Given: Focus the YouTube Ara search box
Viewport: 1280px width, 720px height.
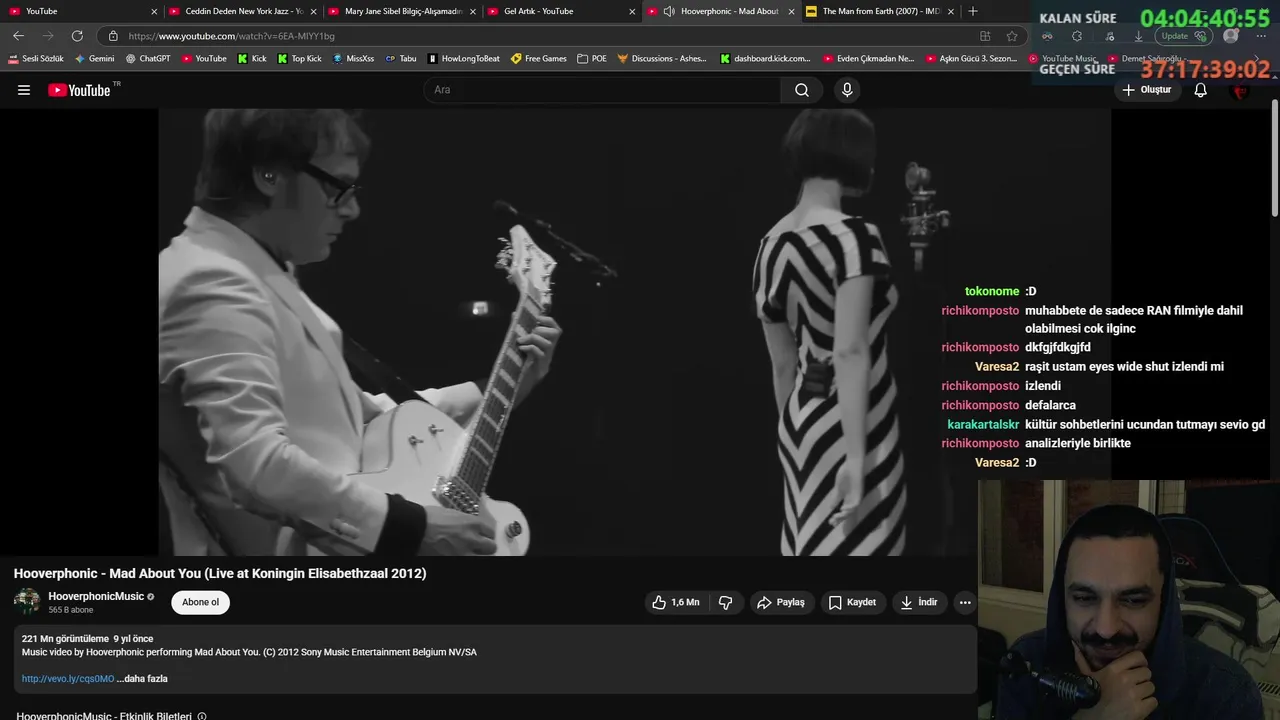Looking at the screenshot, I should (x=602, y=90).
